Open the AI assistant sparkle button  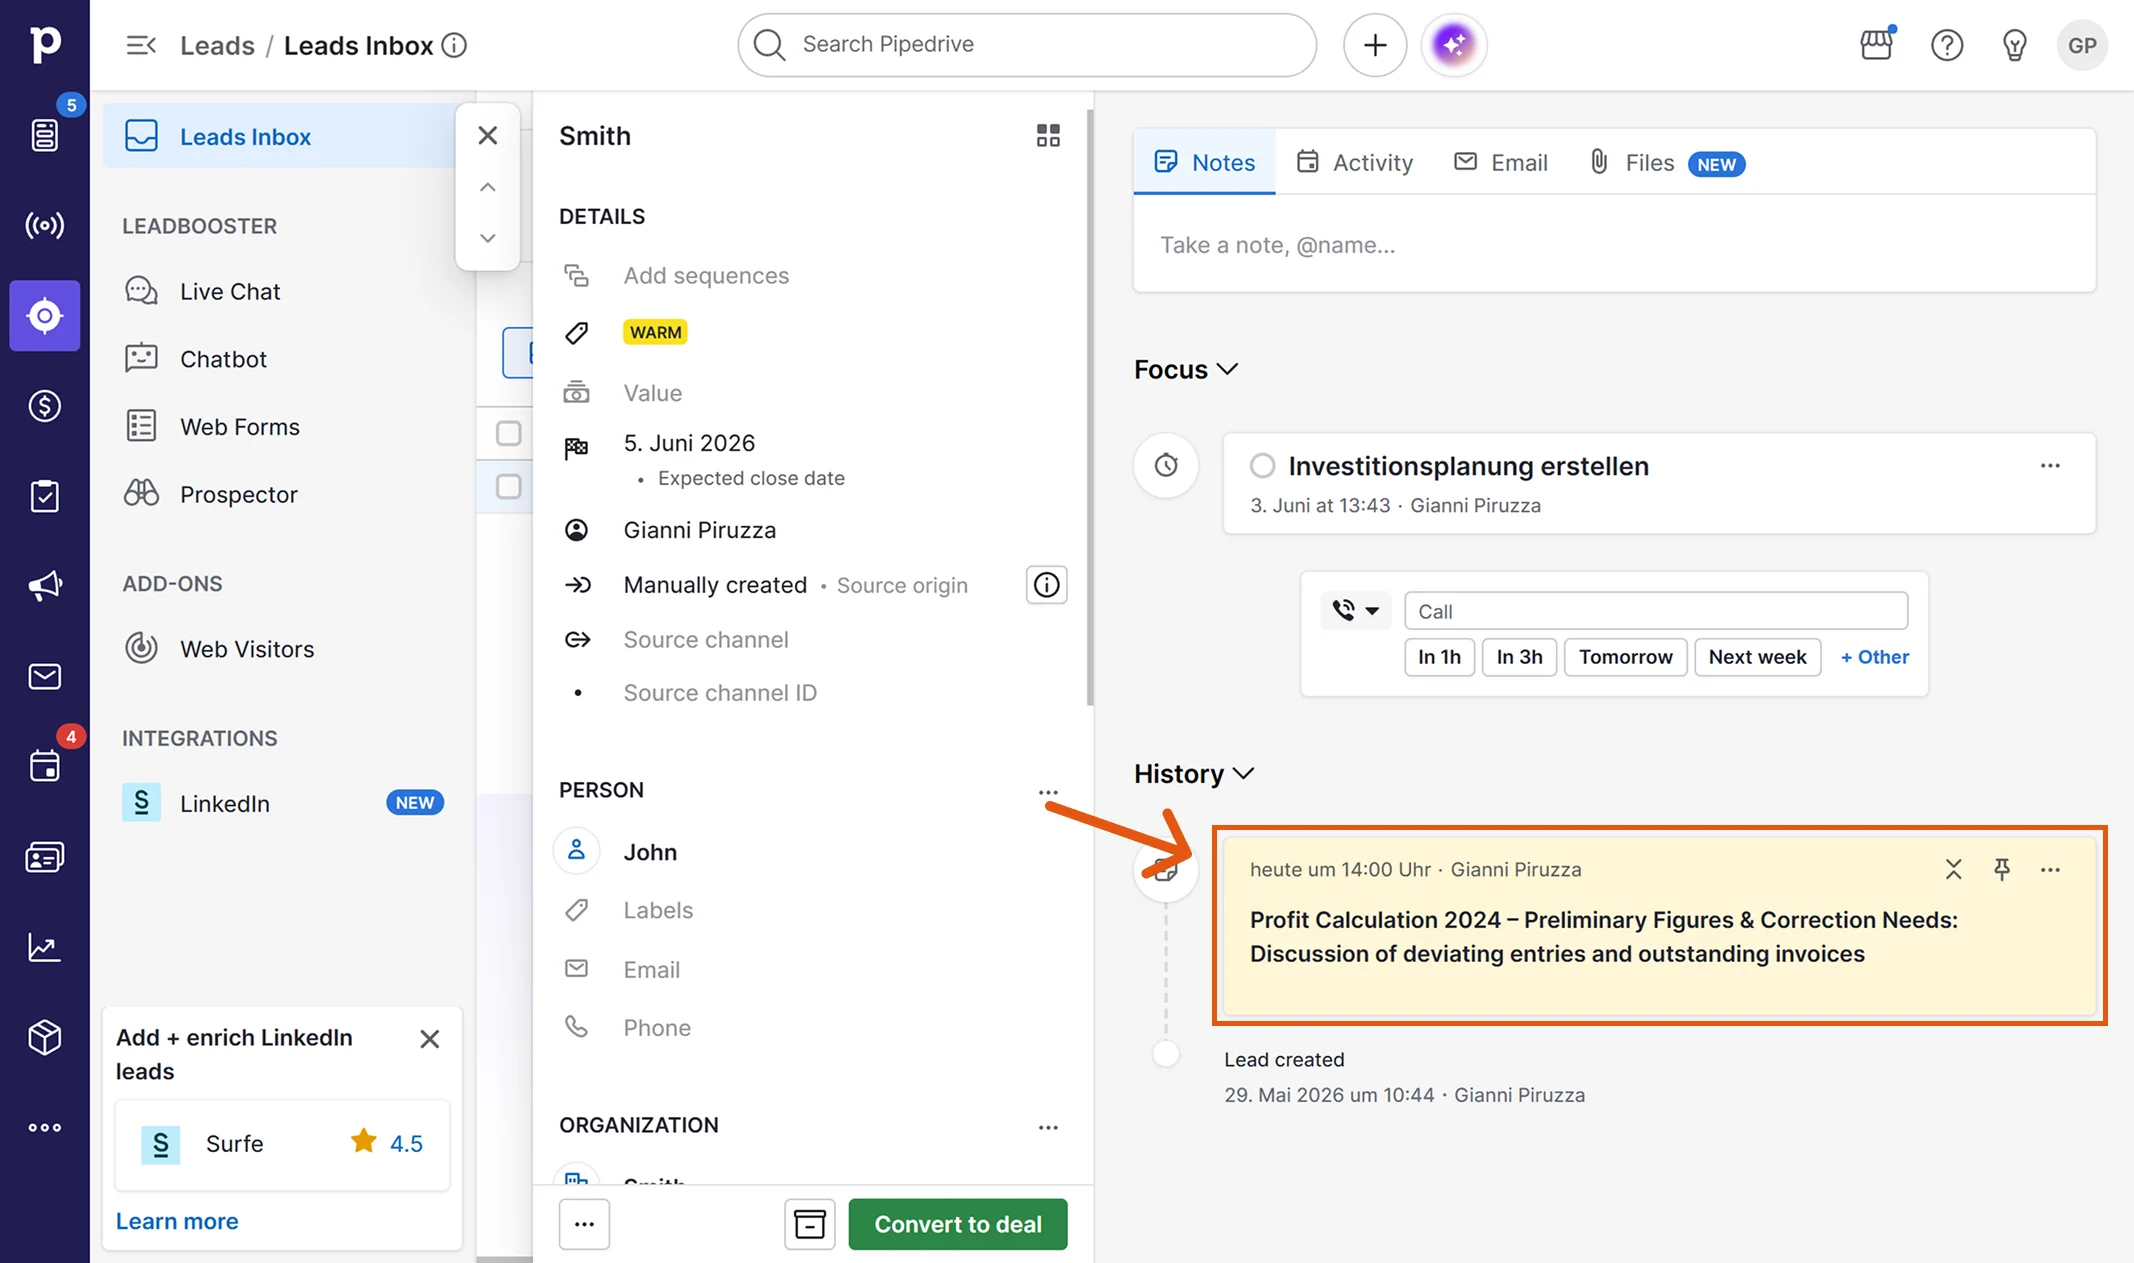pyautogui.click(x=1454, y=45)
